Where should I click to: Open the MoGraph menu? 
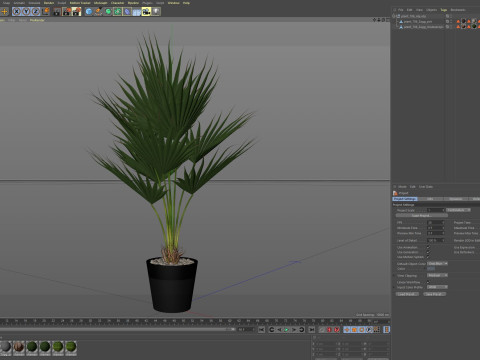tap(100, 3)
